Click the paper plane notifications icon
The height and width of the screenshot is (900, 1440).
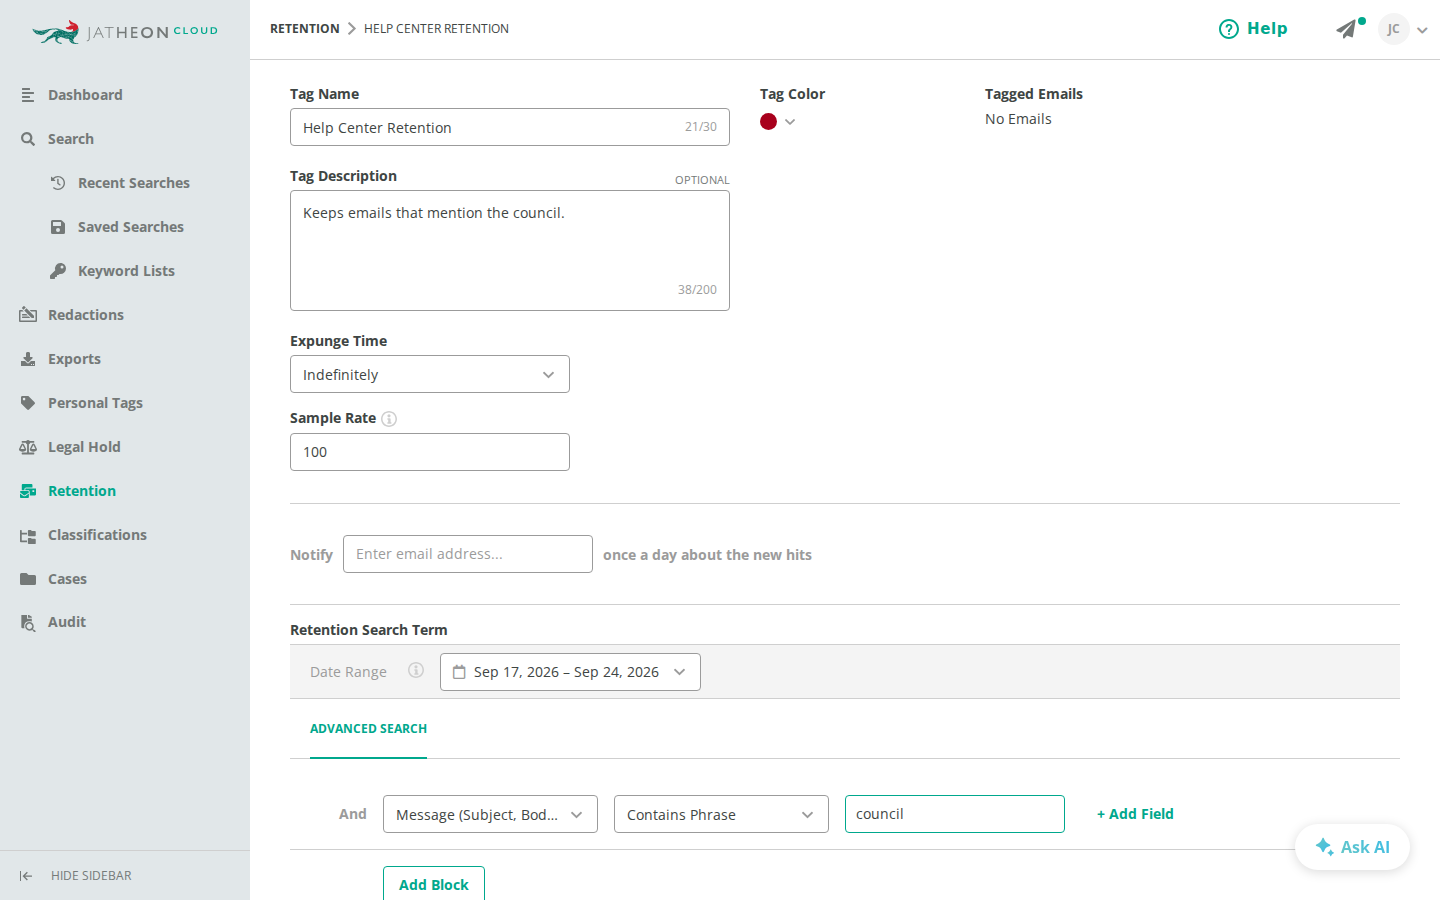(1347, 29)
